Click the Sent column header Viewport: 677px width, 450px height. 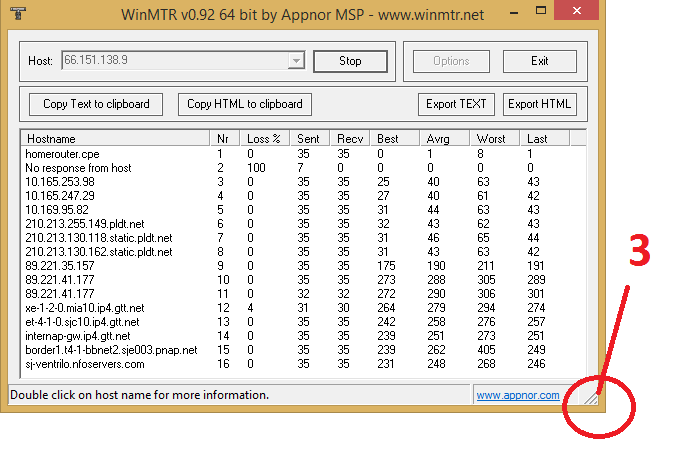coord(310,139)
